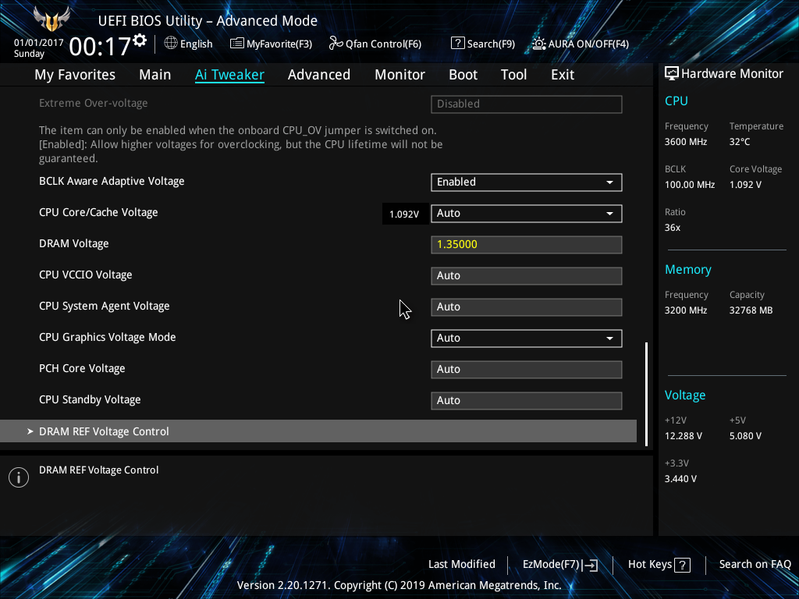The width and height of the screenshot is (799, 599).
Task: Click the Search(F9) question icon
Action: click(458, 43)
